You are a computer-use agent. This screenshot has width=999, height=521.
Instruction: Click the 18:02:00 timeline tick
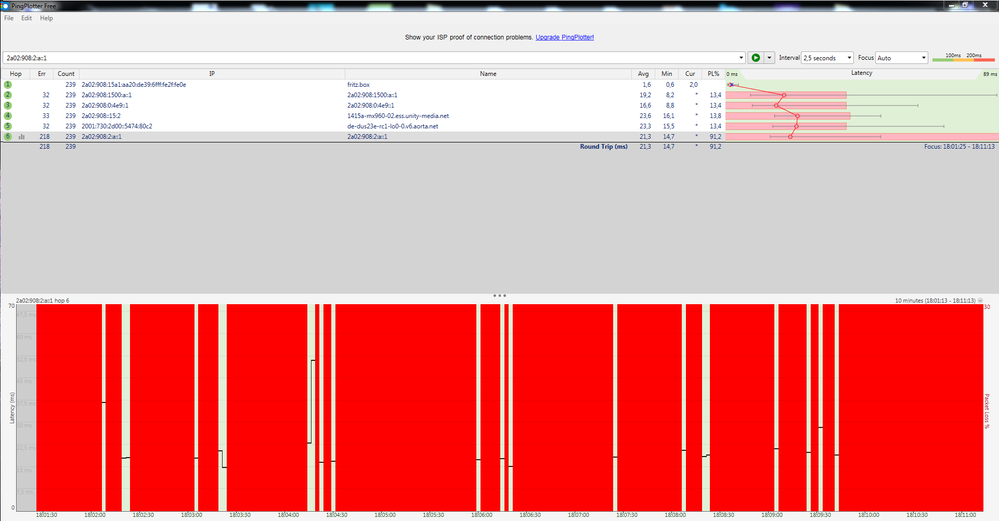pyautogui.click(x=94, y=515)
